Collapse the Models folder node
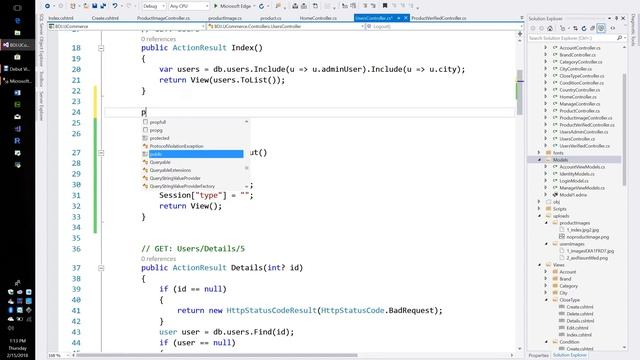This screenshot has height=360, width=640. [539, 160]
